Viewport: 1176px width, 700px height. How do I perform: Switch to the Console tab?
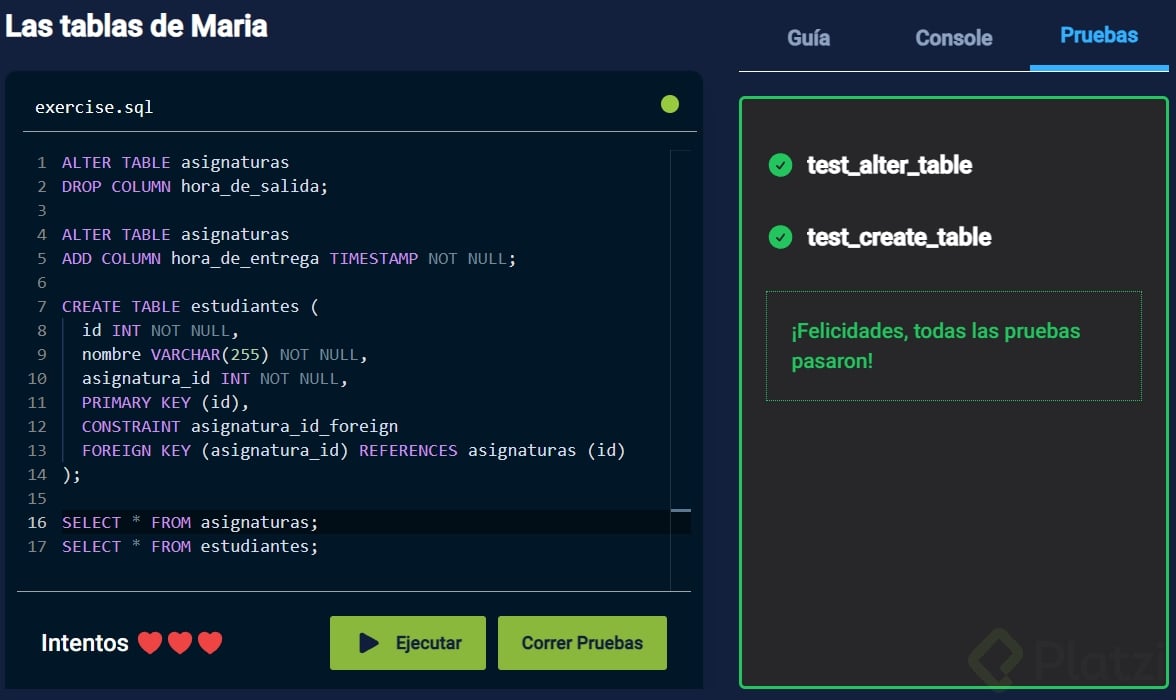click(954, 38)
